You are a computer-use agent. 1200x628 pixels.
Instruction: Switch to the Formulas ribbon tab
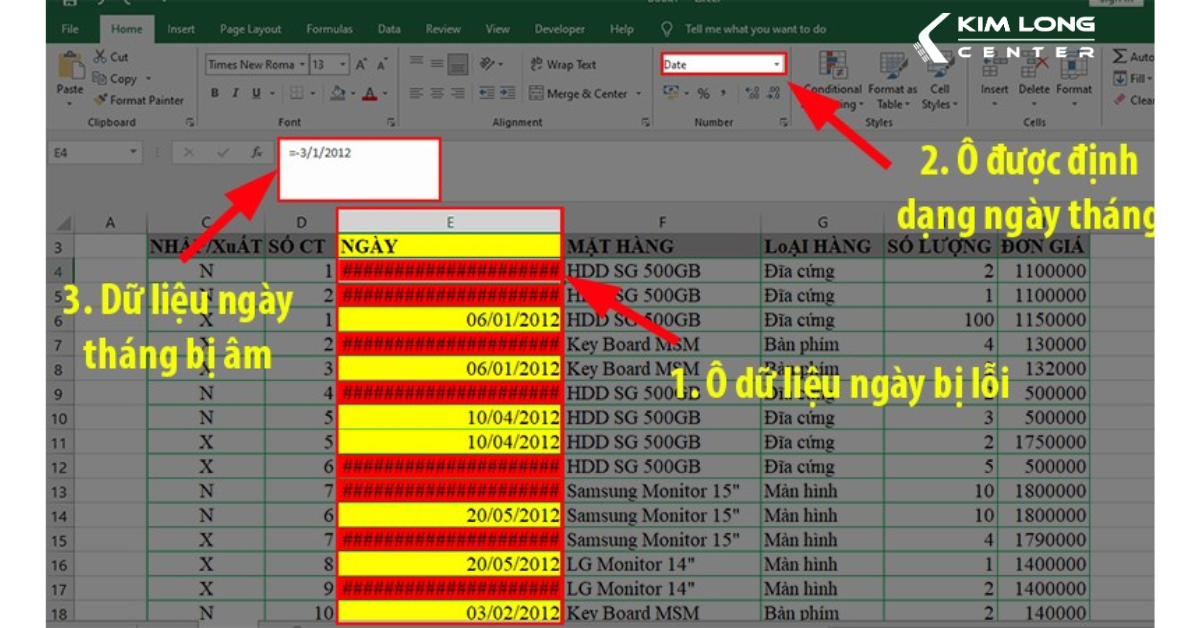click(x=329, y=29)
